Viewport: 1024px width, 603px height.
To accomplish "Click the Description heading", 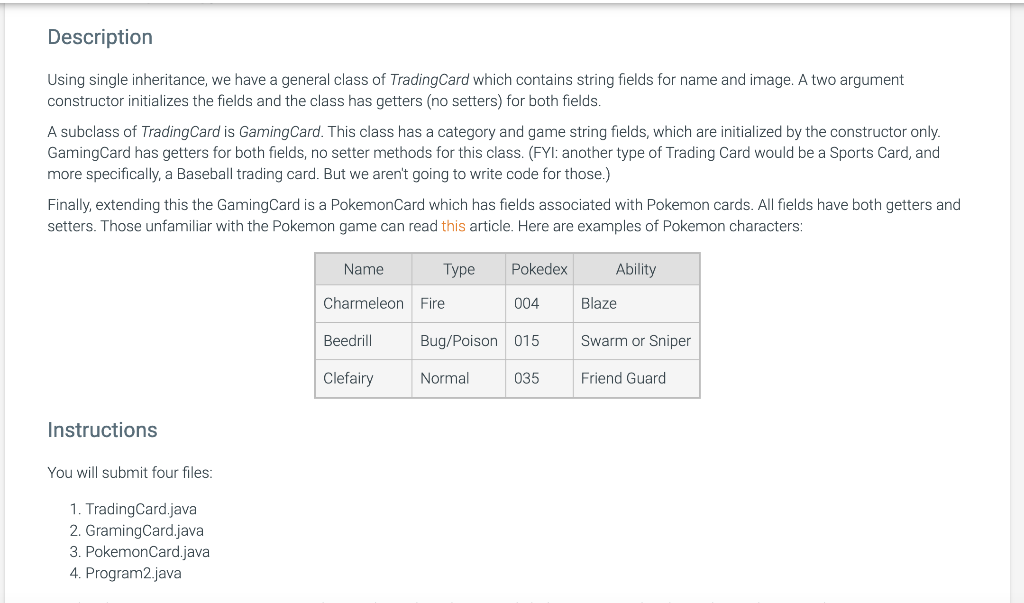I will 100,37.
